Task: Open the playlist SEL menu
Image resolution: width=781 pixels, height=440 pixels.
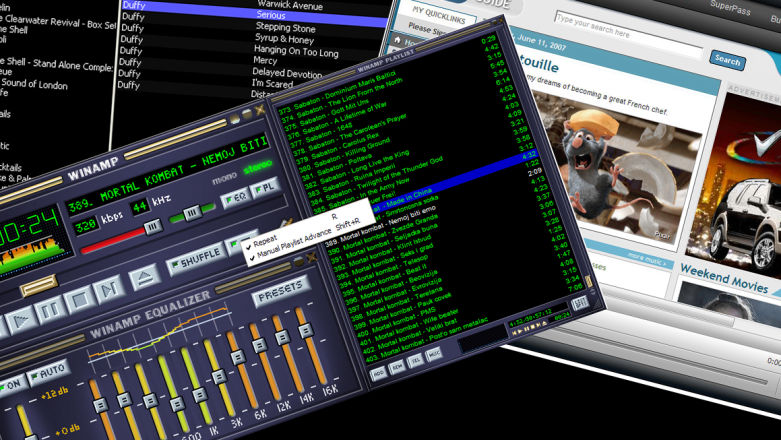Action: 415,361
